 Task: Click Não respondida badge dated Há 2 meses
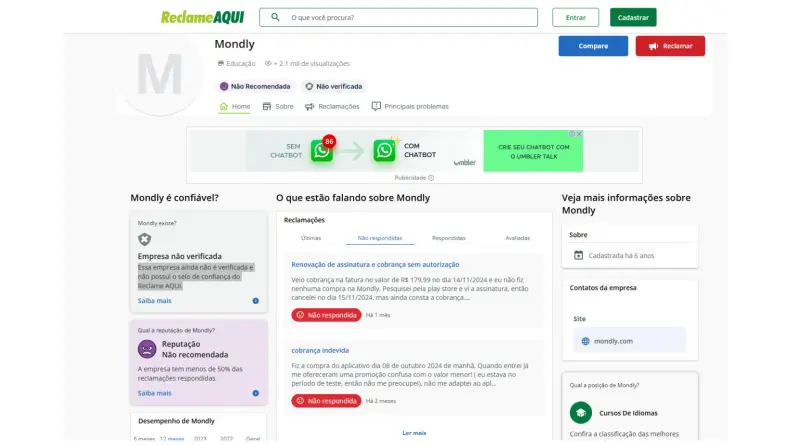(326, 401)
